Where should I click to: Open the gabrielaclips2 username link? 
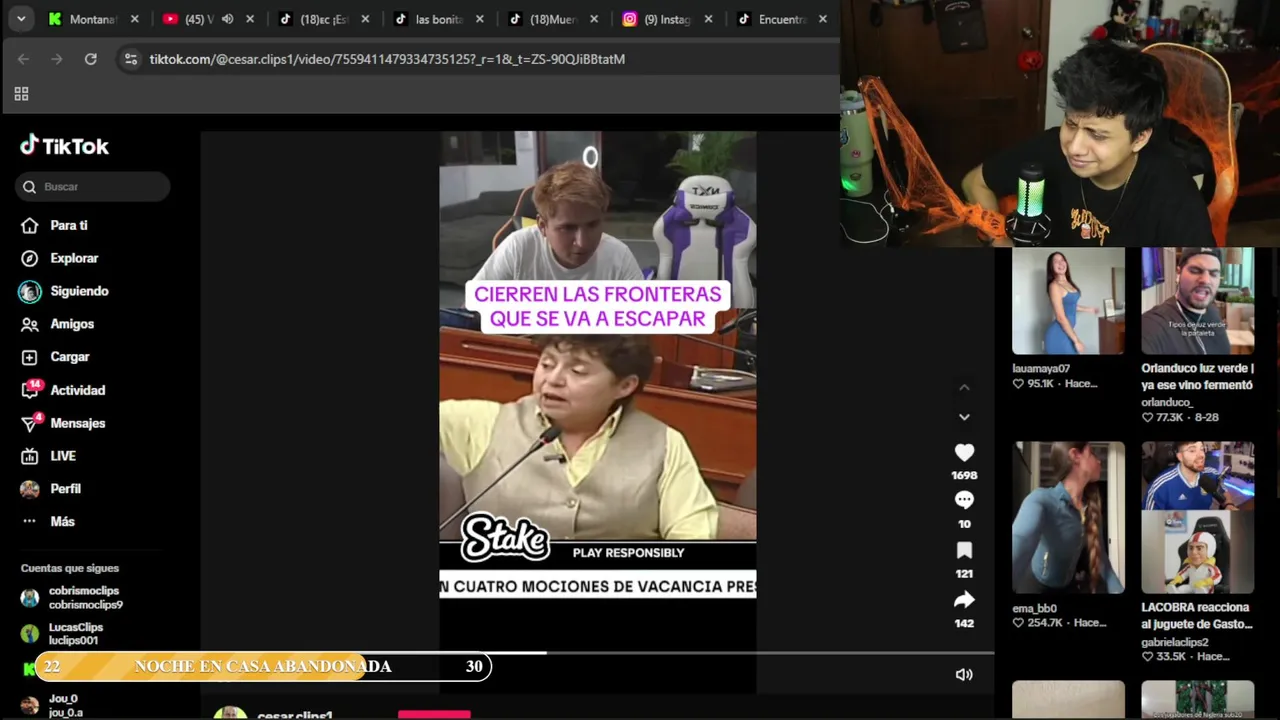[x=1175, y=642]
